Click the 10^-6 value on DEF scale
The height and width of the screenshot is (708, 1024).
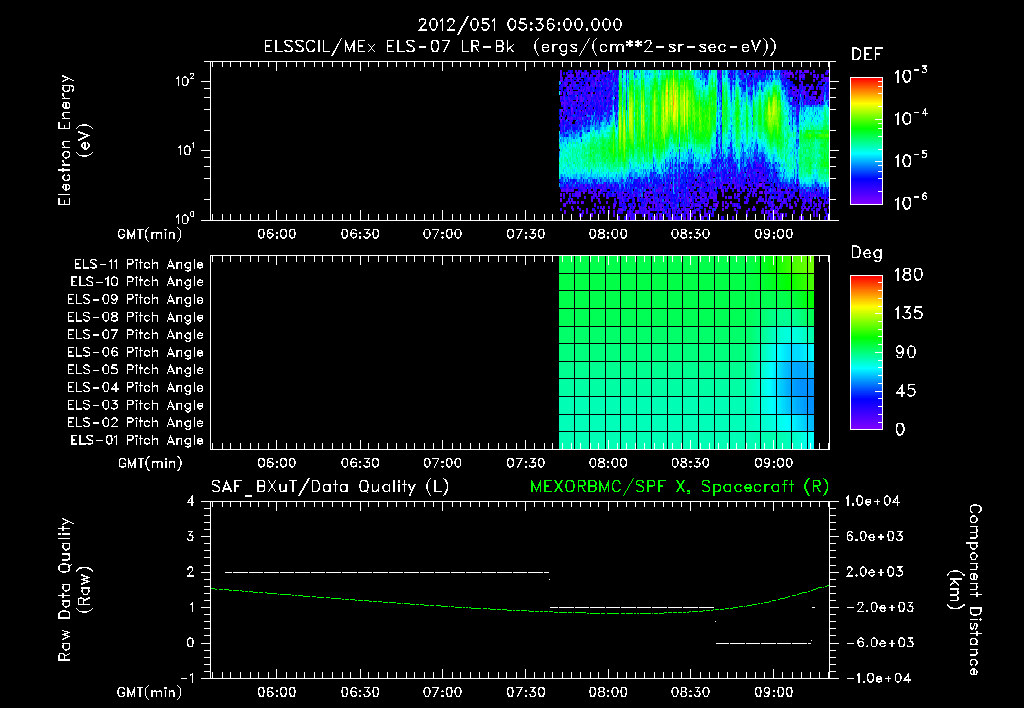[x=910, y=202]
